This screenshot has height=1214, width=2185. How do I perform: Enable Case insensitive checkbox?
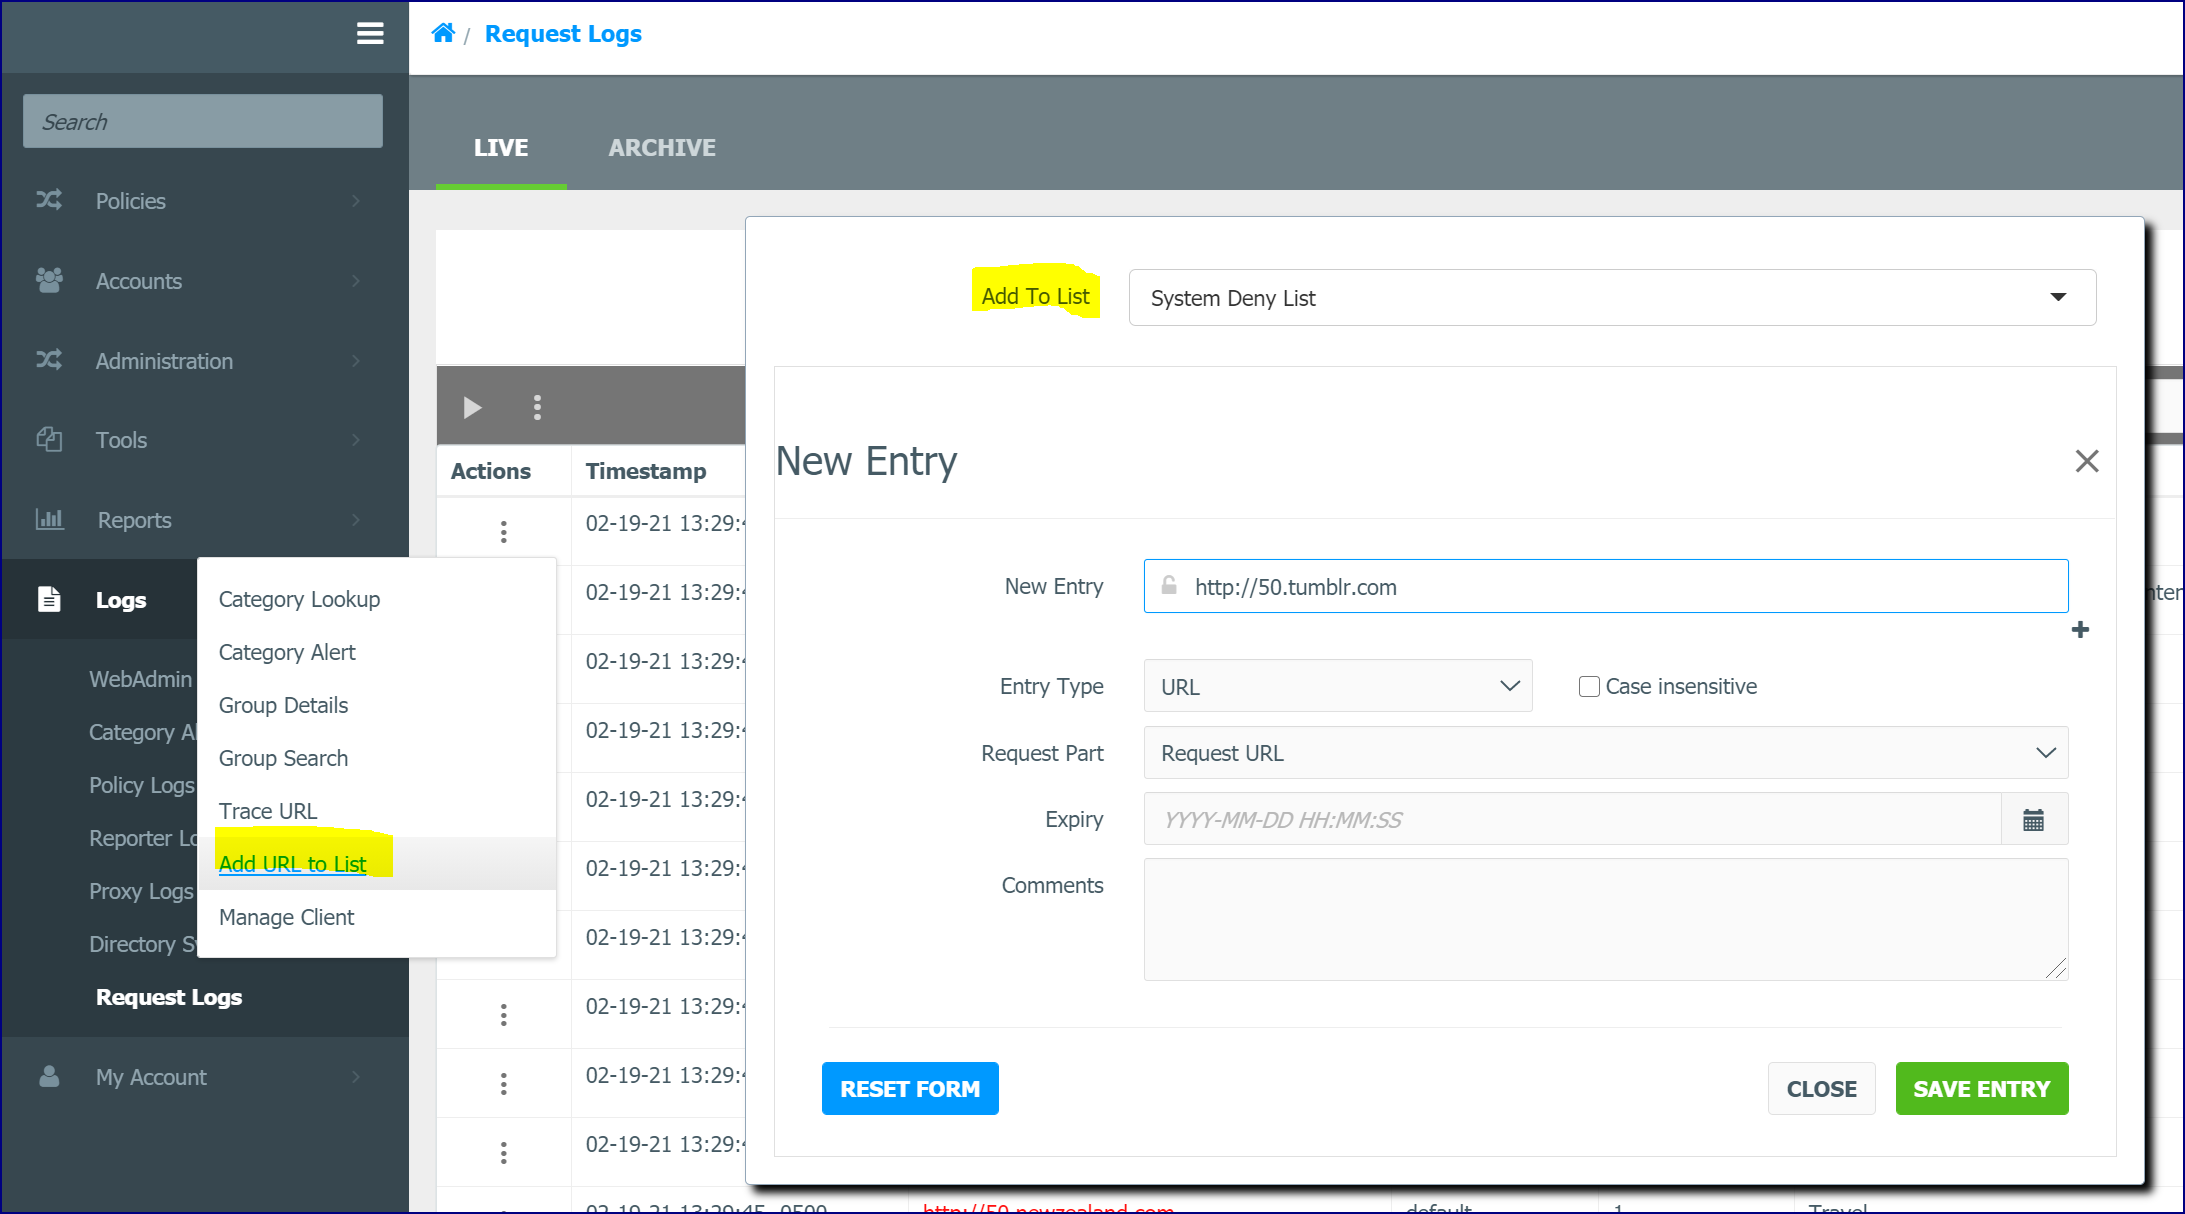pyautogui.click(x=1589, y=686)
